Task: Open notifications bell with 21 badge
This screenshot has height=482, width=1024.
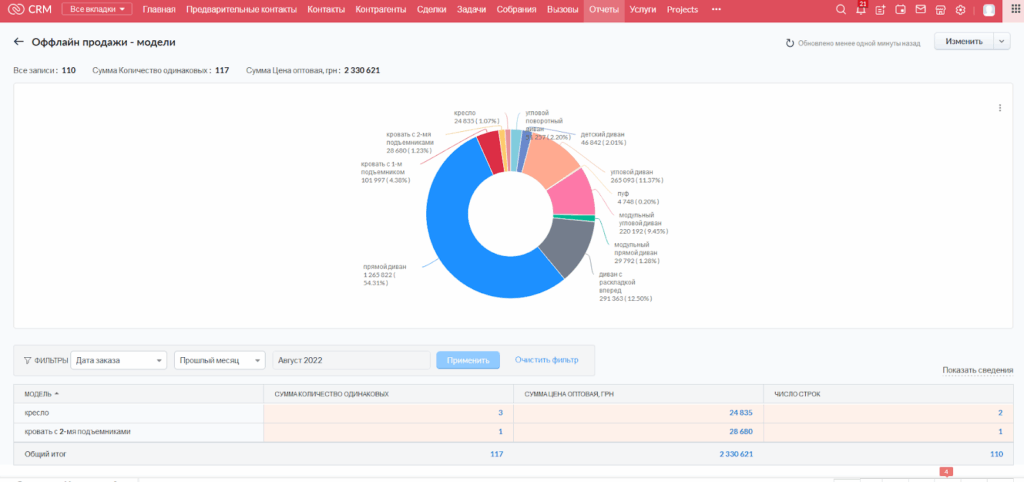Action: click(x=860, y=10)
